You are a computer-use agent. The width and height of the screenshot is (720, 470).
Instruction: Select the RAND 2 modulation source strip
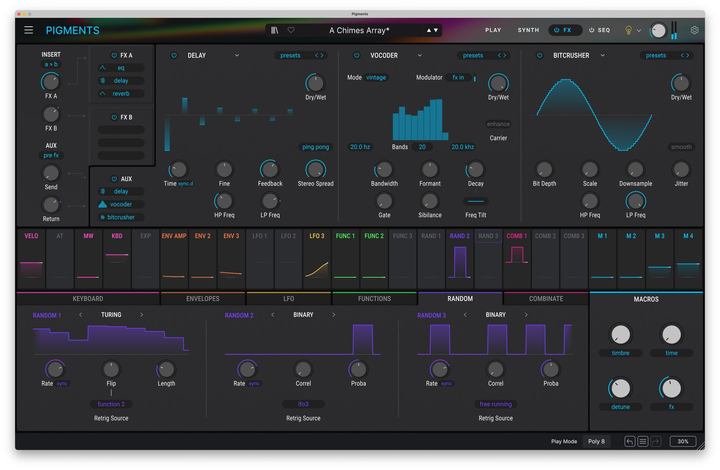[460, 259]
